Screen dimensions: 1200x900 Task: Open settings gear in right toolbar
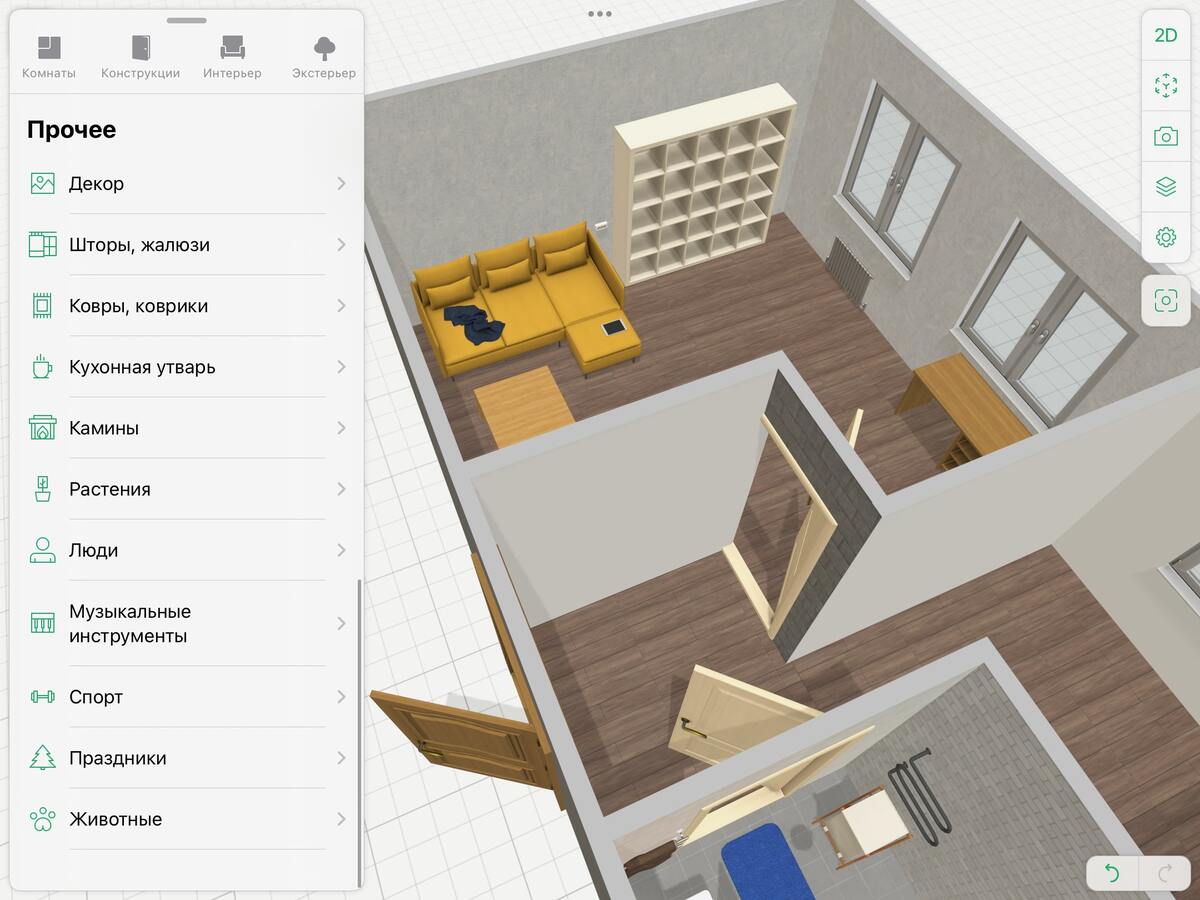1165,237
